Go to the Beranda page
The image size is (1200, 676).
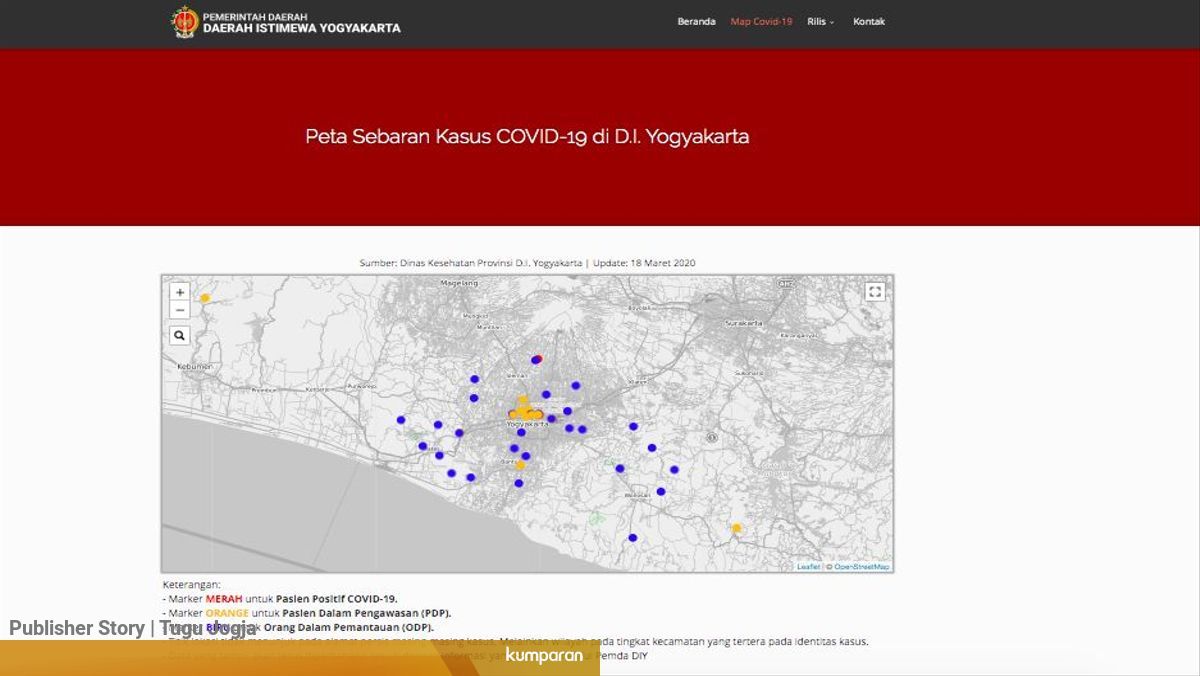pyautogui.click(x=696, y=22)
